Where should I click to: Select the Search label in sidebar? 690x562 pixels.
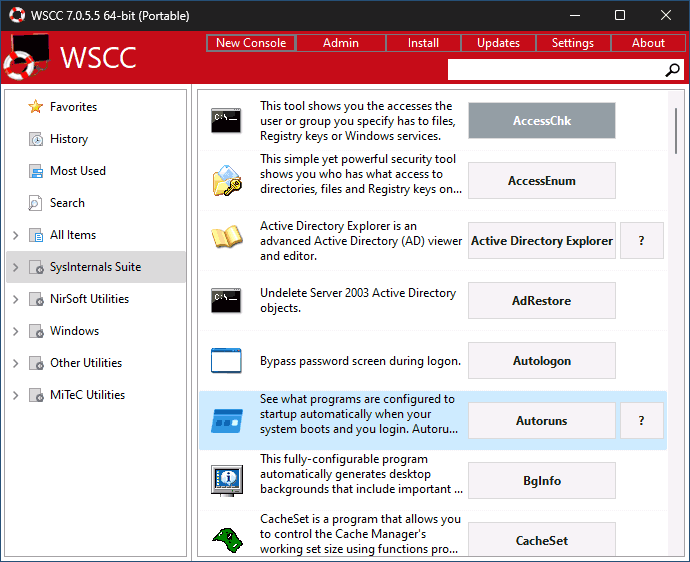(67, 203)
